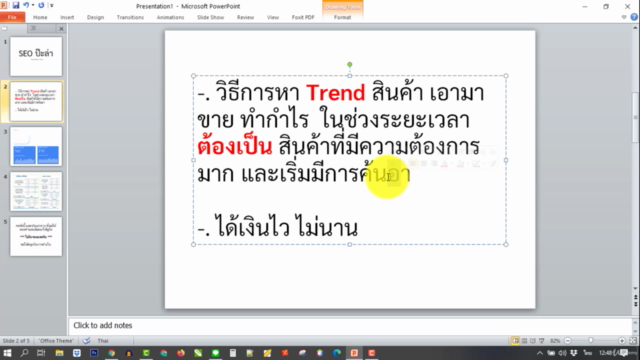The width and height of the screenshot is (640, 360).
Task: Click the vertical scrollbar up arrow
Action: (636, 28)
